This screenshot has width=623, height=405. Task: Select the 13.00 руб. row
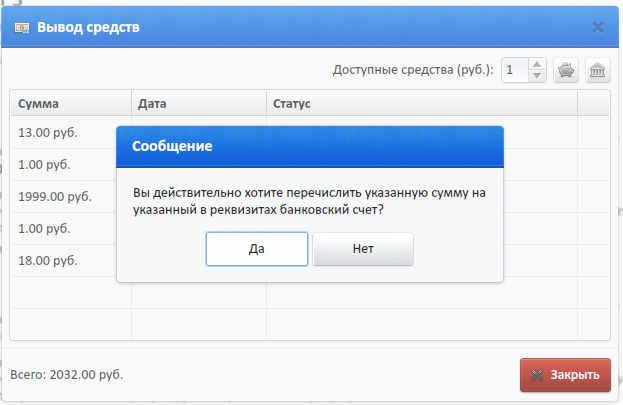pyautogui.click(x=63, y=132)
